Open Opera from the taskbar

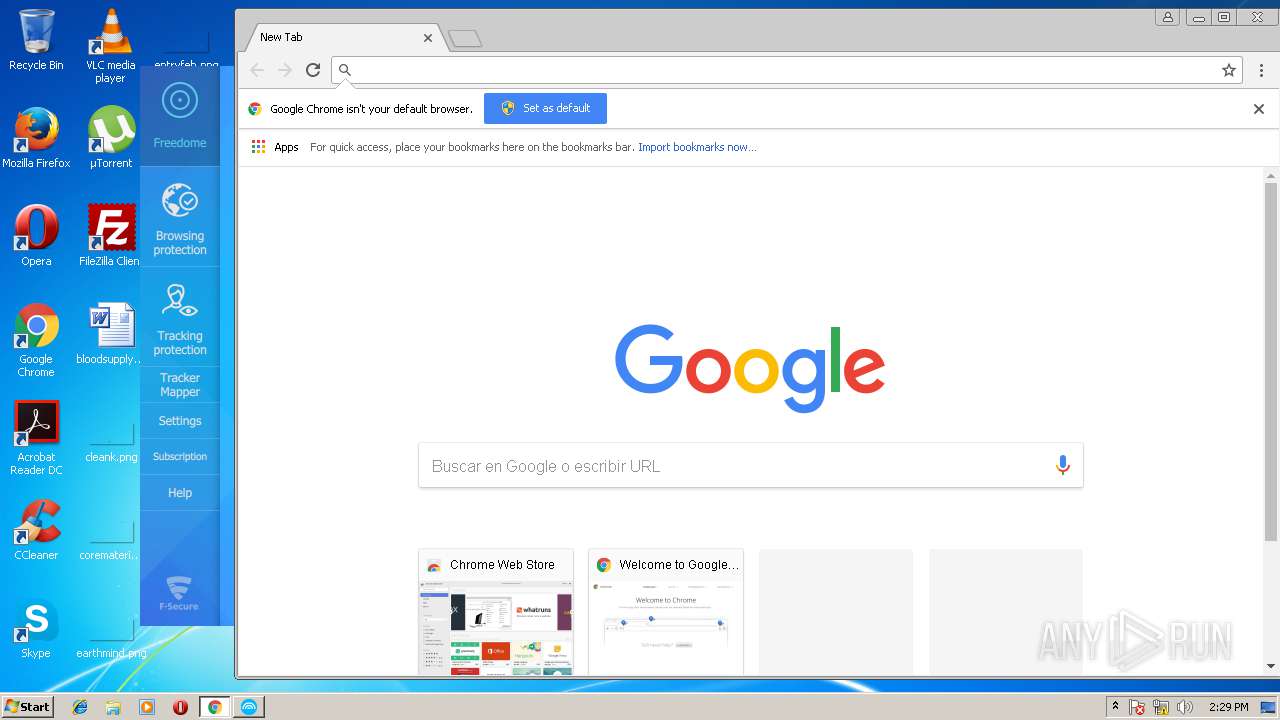pos(180,707)
